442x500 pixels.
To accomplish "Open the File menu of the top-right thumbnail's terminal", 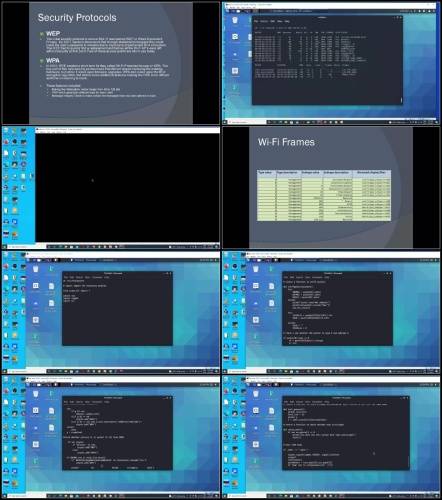I will pos(256,21).
